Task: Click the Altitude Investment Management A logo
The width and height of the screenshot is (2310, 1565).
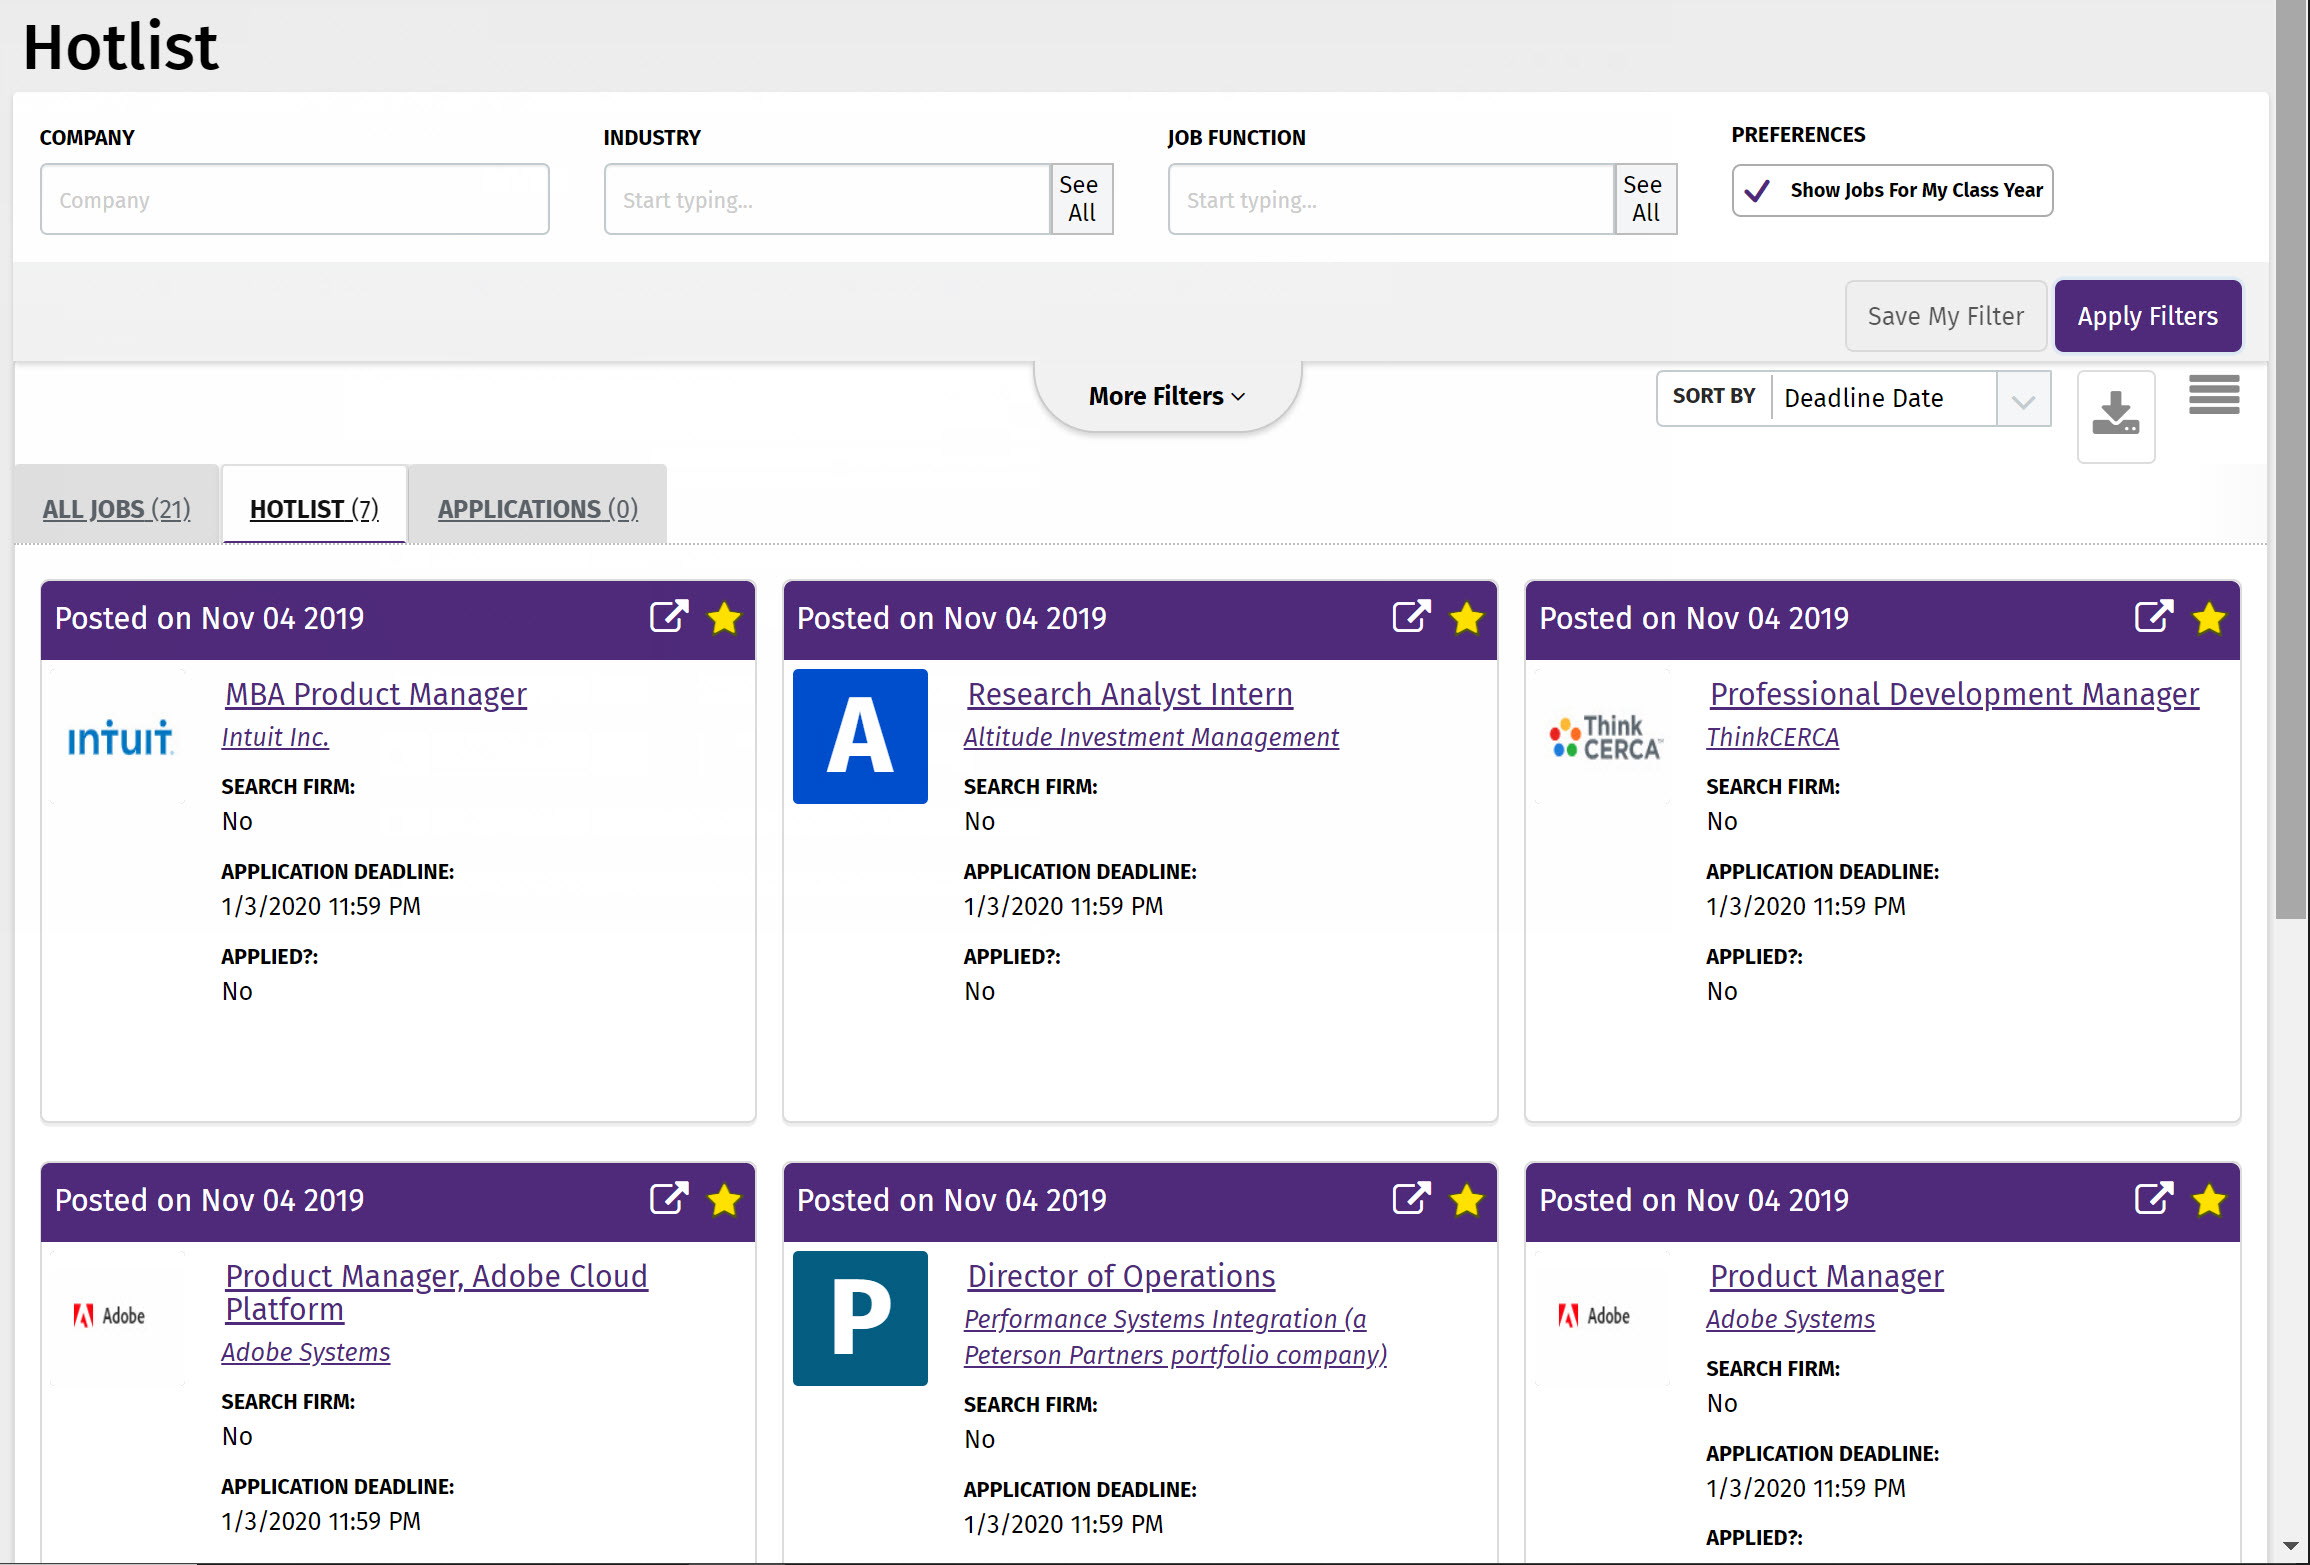Action: coord(860,736)
